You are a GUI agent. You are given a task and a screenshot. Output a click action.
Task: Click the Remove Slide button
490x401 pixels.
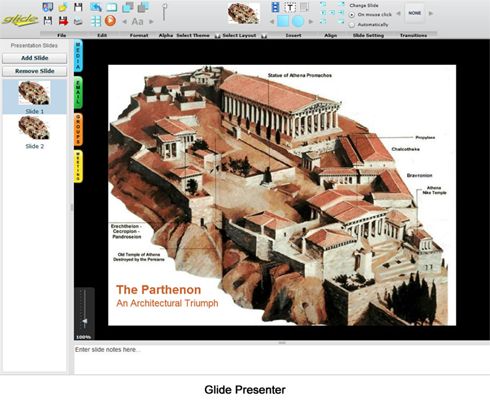(x=34, y=71)
